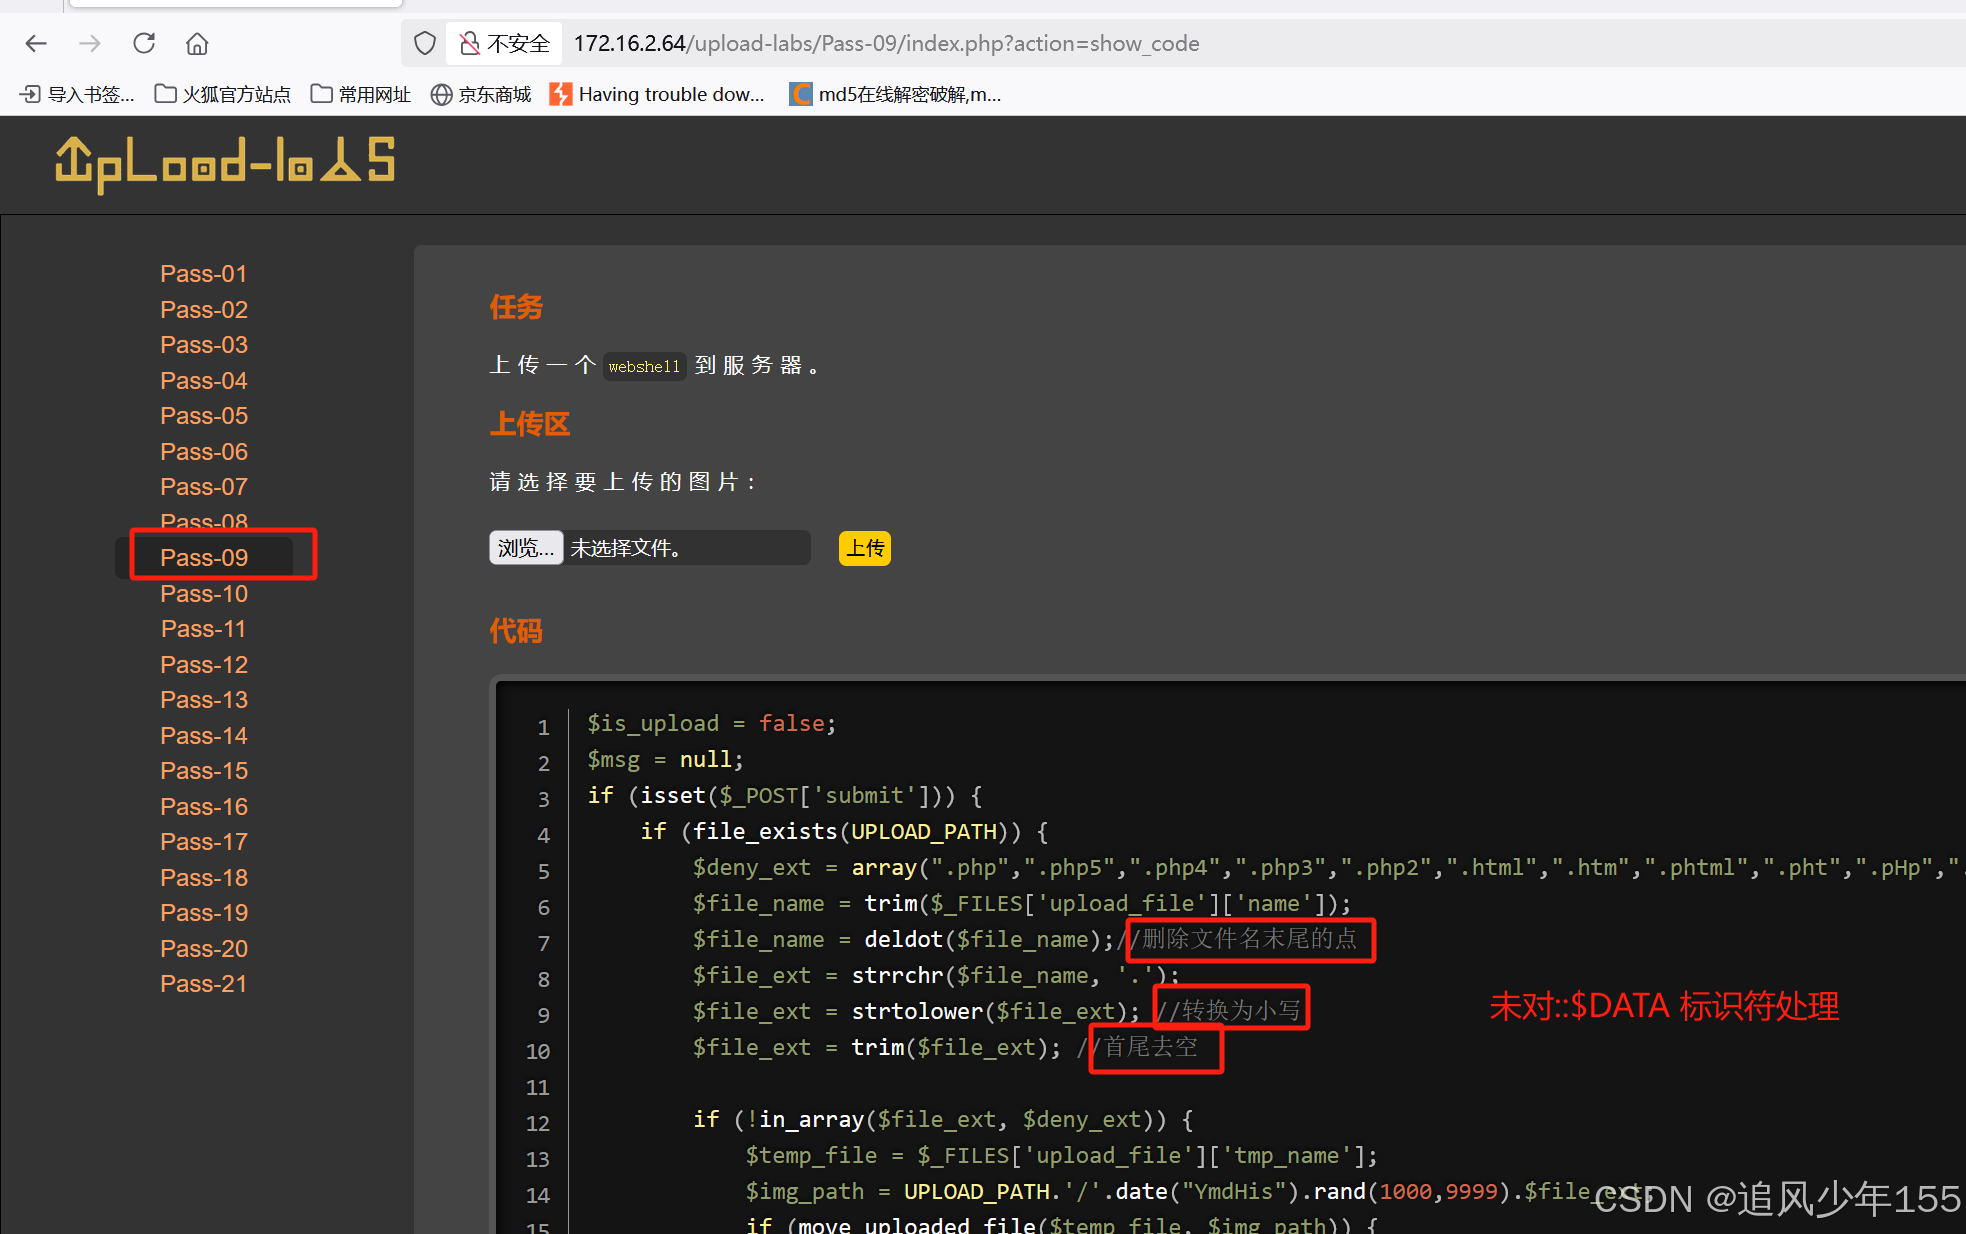Click the browser back arrow icon
This screenshot has height=1234, width=1966.
pyautogui.click(x=37, y=43)
